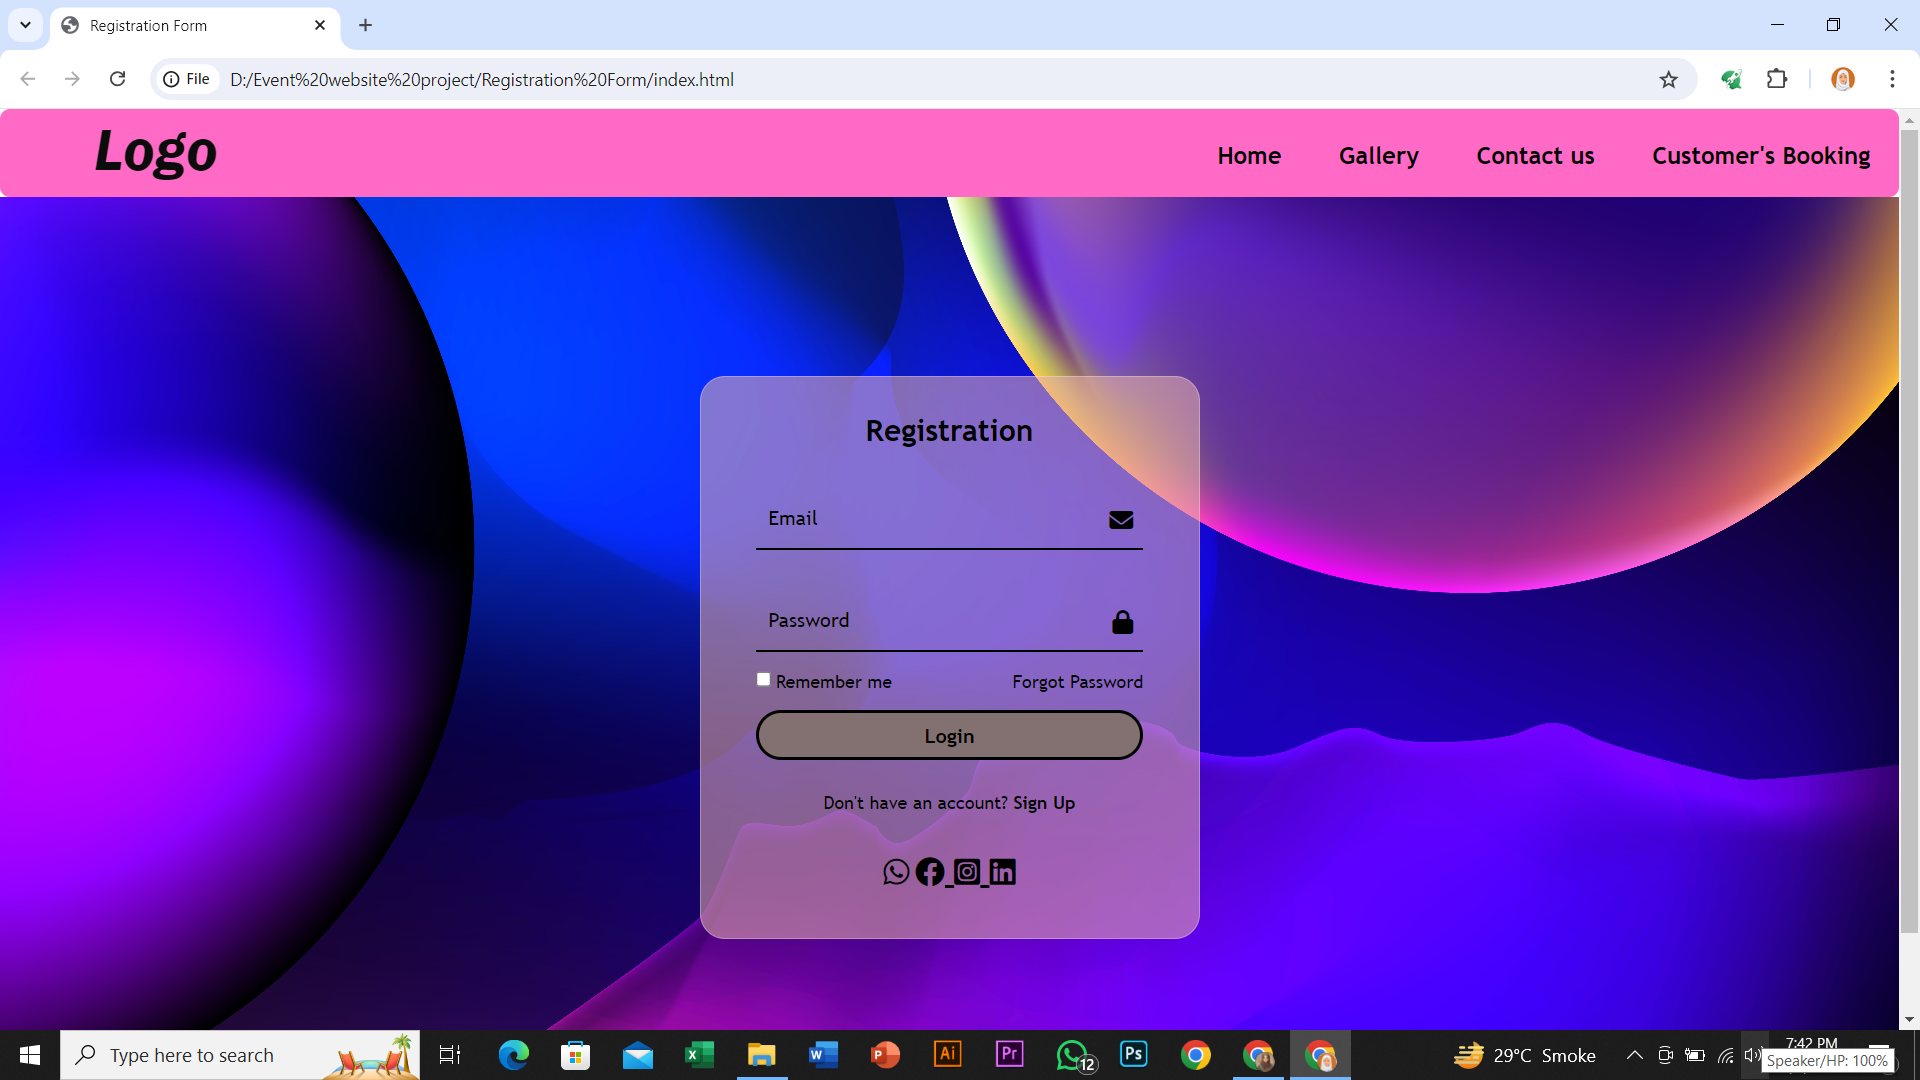
Task: Open Word from the taskbar
Action: [x=824, y=1055]
